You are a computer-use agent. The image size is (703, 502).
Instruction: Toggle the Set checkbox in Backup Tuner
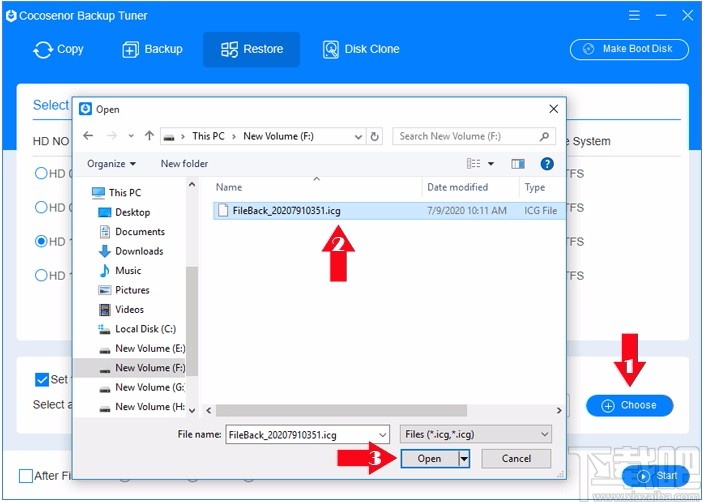pyautogui.click(x=42, y=380)
